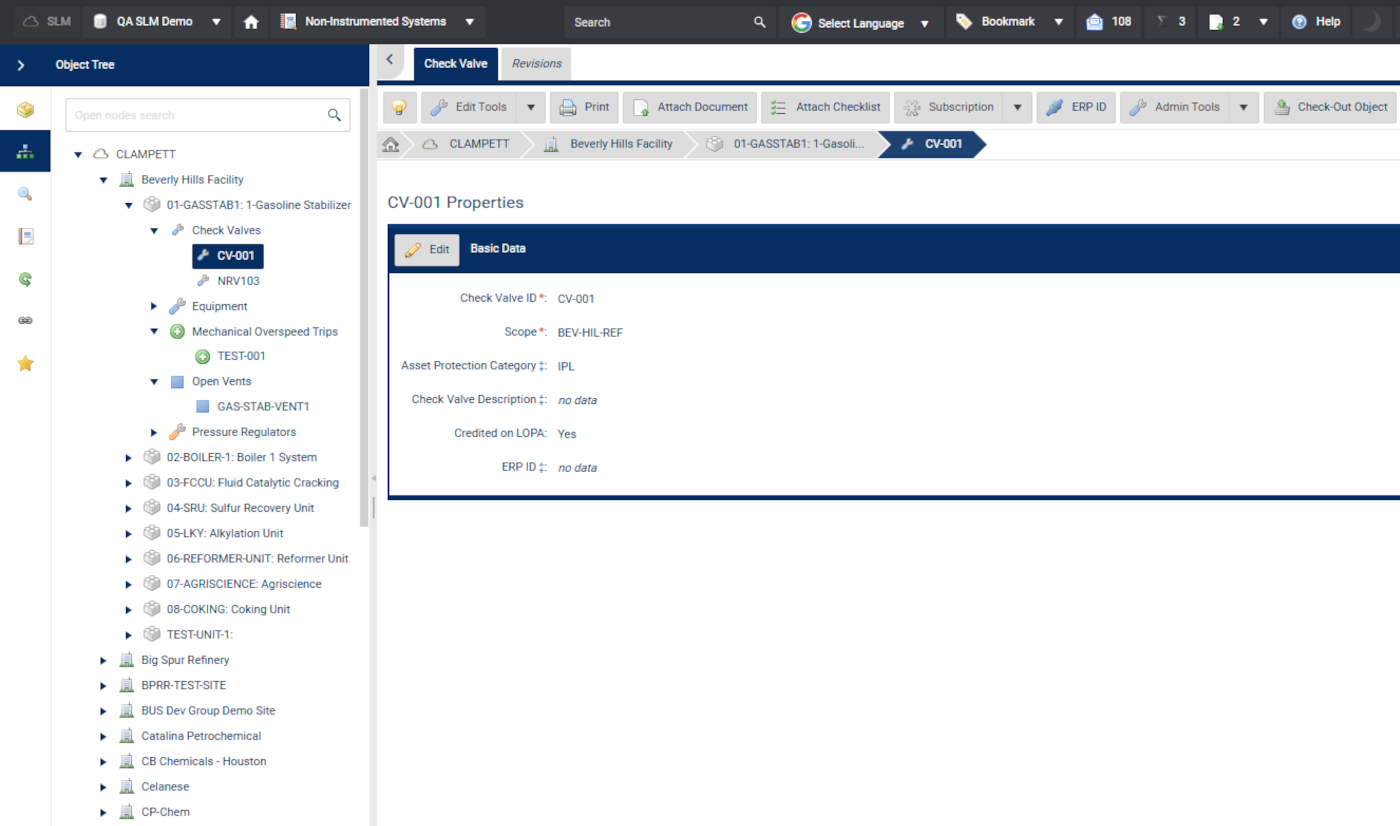Click the lightbulb hint icon in toolbar
This screenshot has width=1400, height=826.
pyautogui.click(x=399, y=107)
